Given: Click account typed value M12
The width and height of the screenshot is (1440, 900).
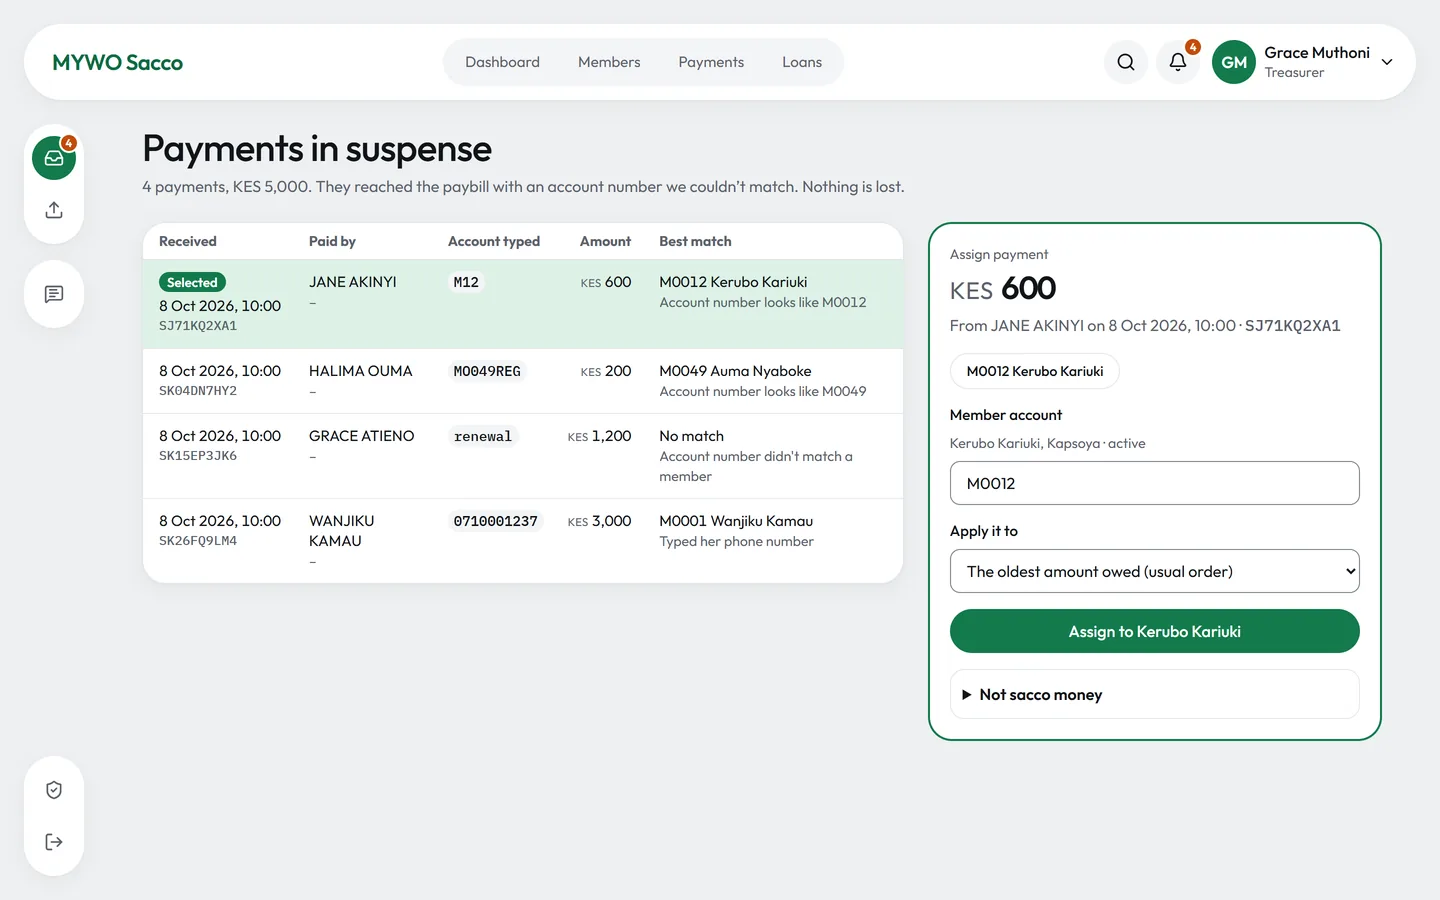Looking at the screenshot, I should coord(466,282).
